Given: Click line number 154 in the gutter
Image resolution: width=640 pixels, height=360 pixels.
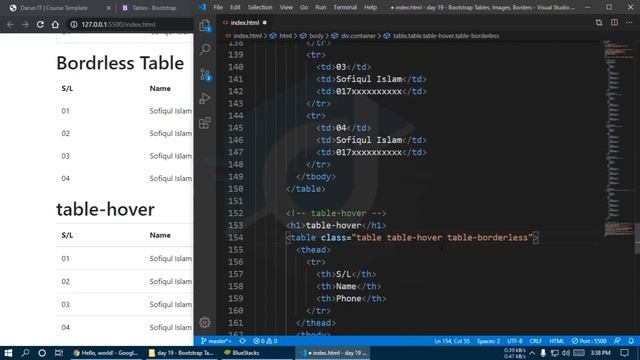Looking at the screenshot, I should (236, 238).
